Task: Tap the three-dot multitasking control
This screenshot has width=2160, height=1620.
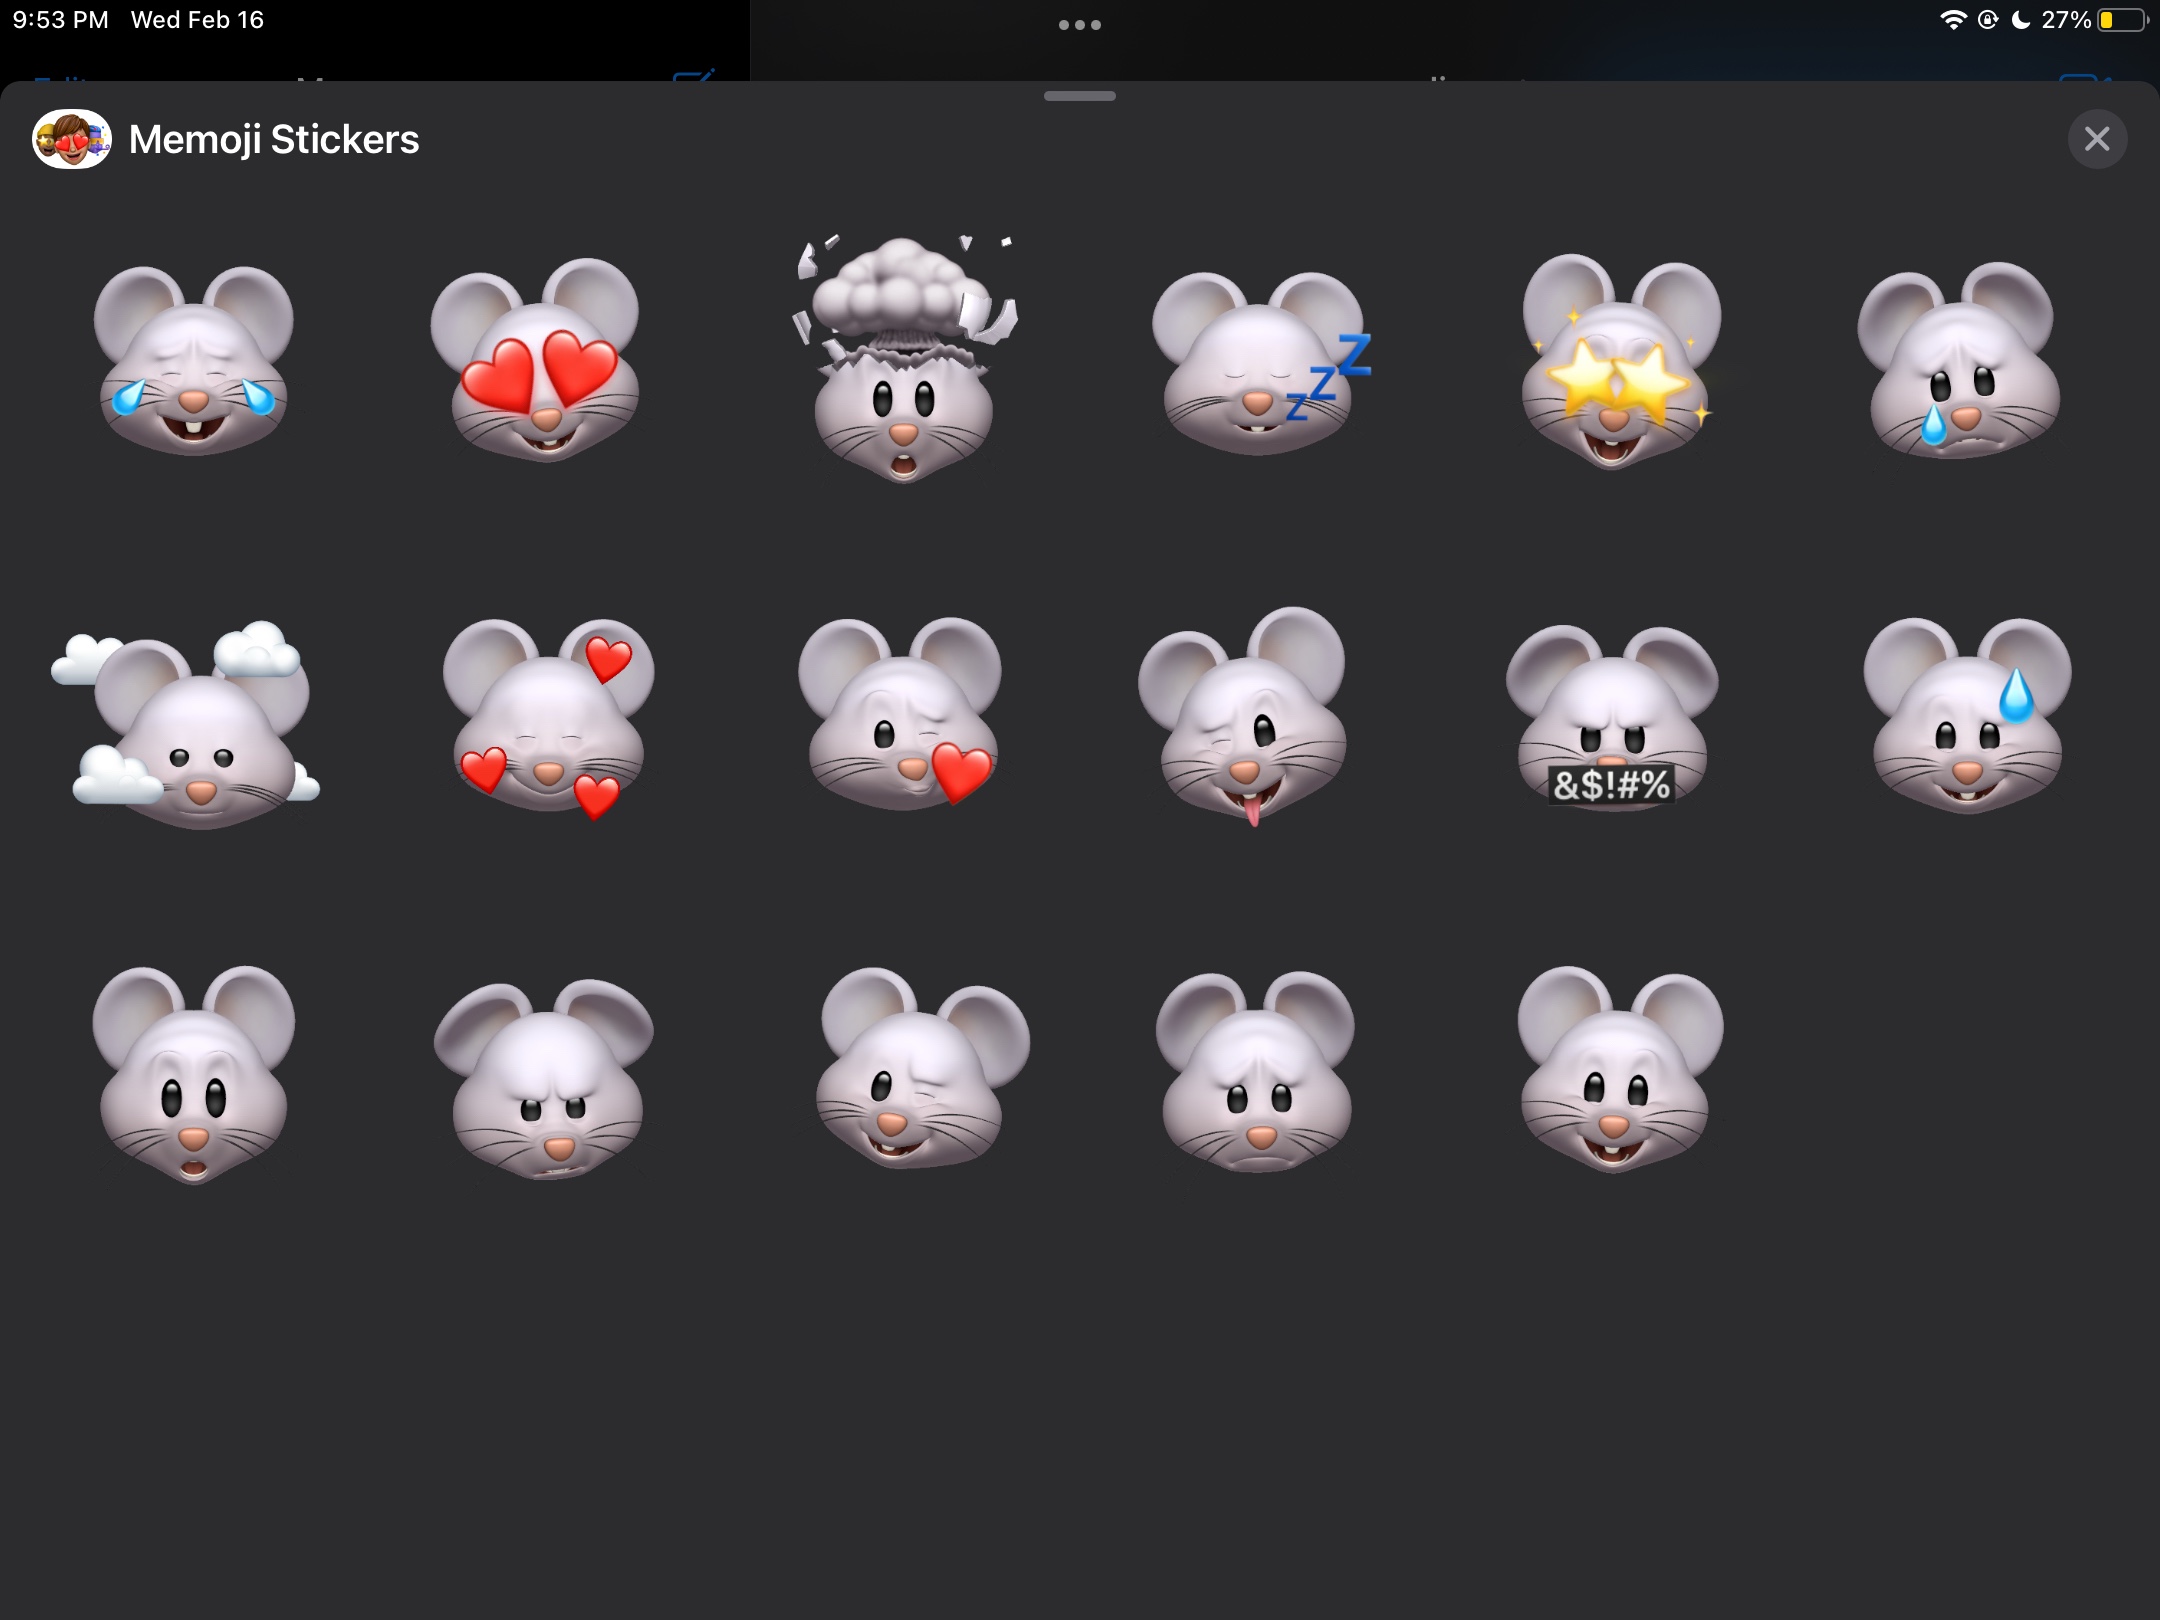Action: click(x=1079, y=25)
